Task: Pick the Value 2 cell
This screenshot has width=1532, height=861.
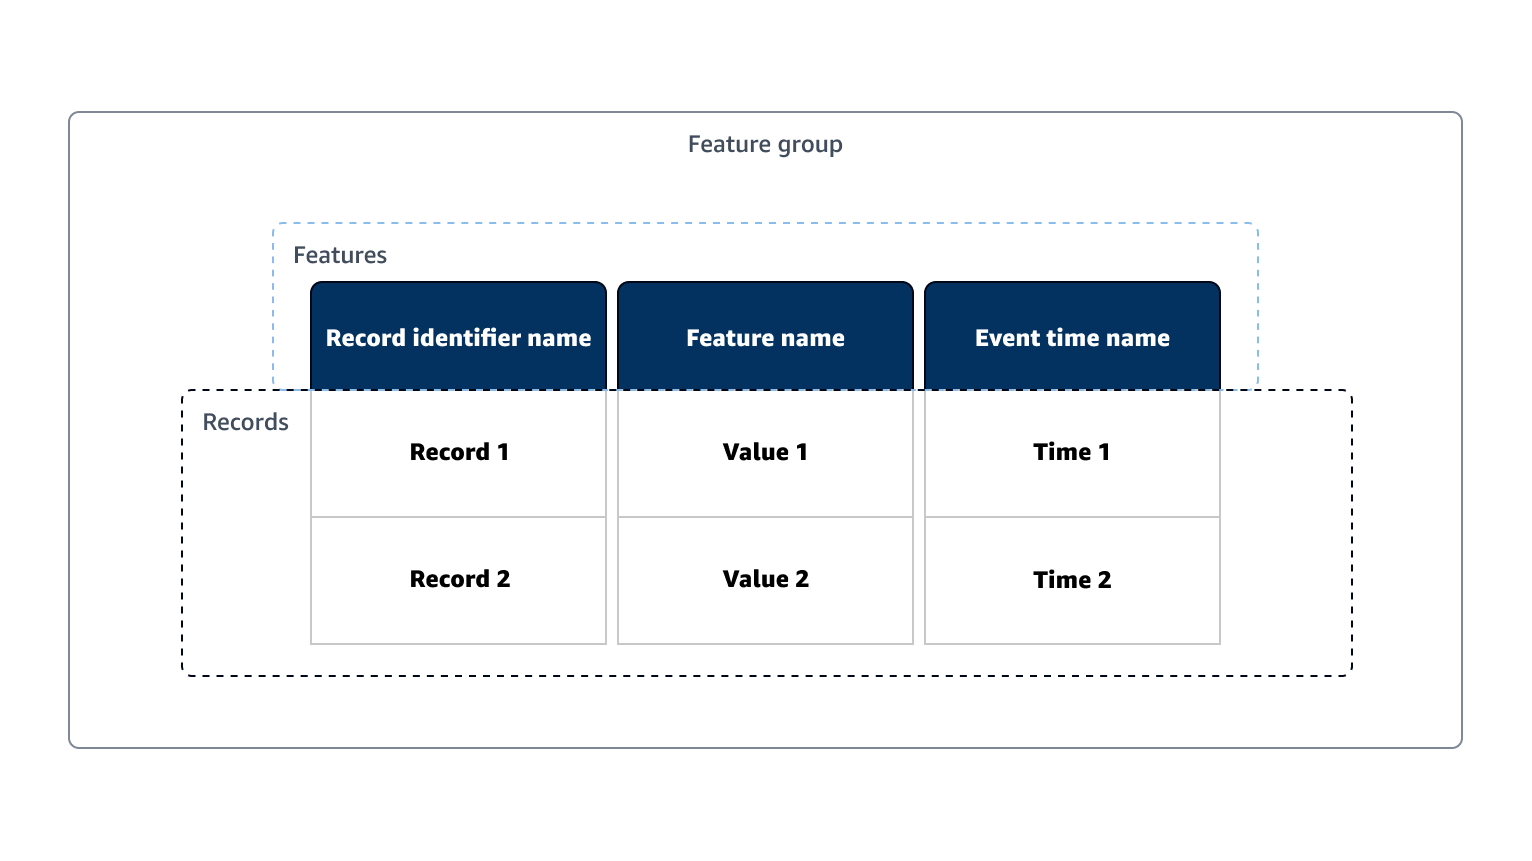Action: click(765, 580)
